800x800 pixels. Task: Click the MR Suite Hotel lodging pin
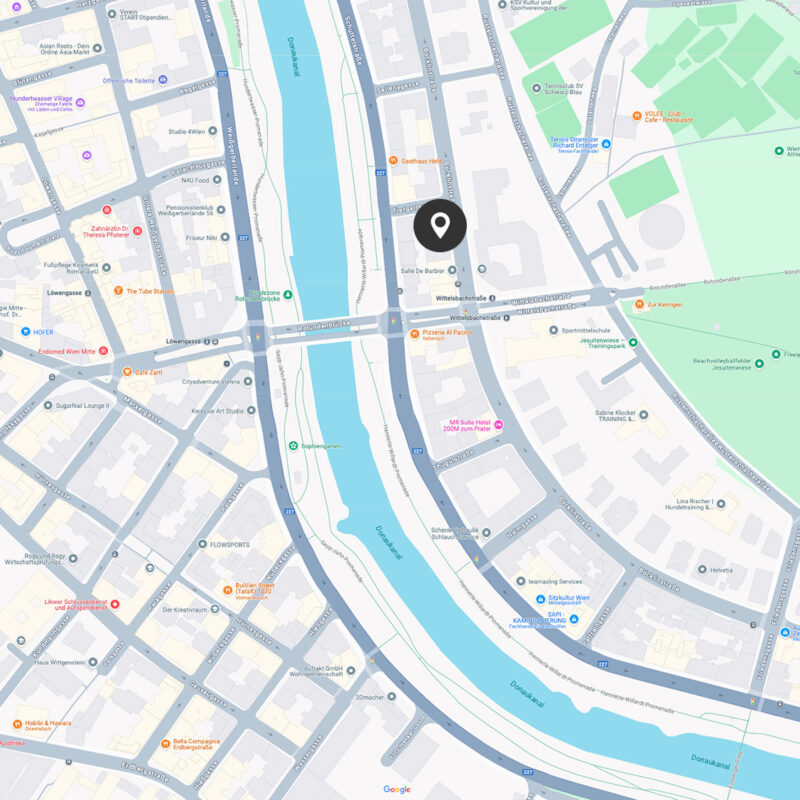[x=498, y=424]
